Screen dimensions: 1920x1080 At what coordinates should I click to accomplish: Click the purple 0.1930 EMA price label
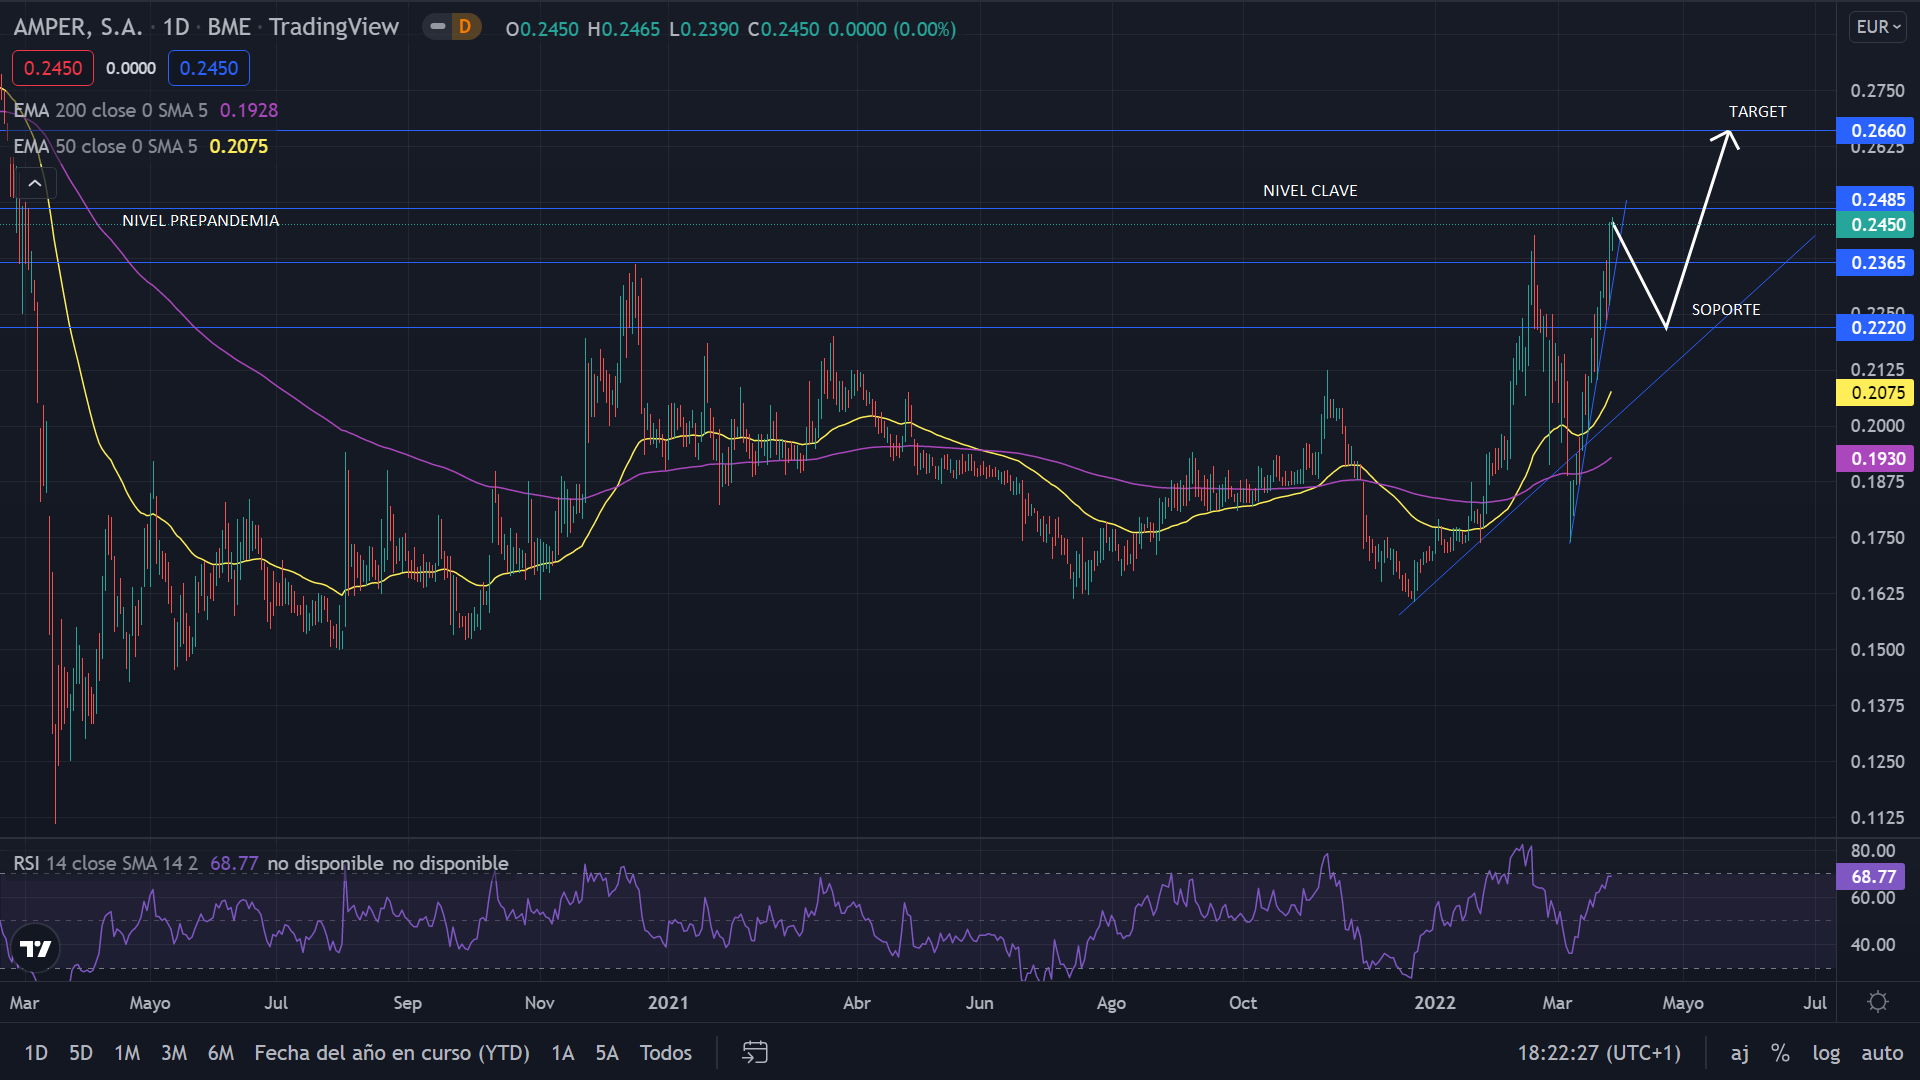pos(1876,459)
